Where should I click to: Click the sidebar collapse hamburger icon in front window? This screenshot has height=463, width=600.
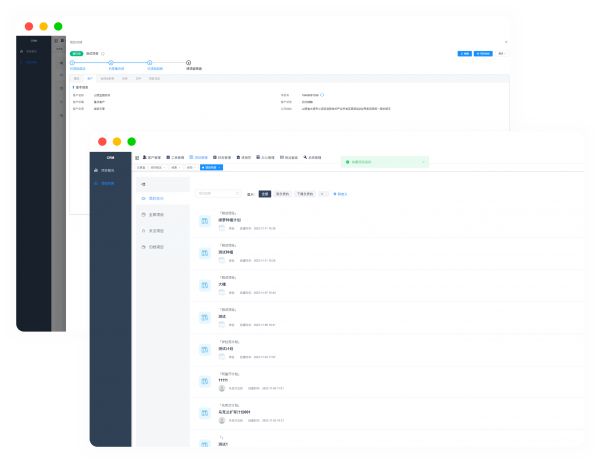click(x=137, y=157)
